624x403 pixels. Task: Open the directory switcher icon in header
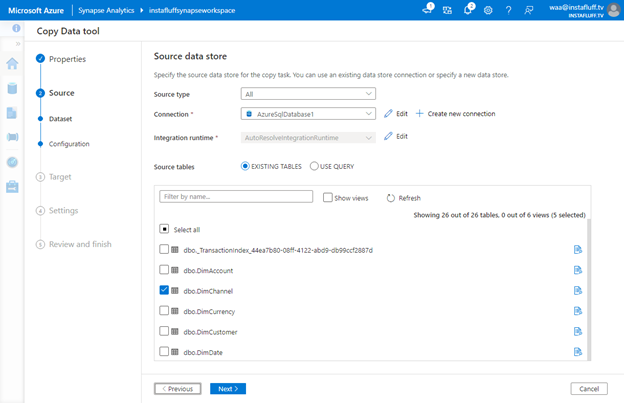pyautogui.click(x=447, y=10)
